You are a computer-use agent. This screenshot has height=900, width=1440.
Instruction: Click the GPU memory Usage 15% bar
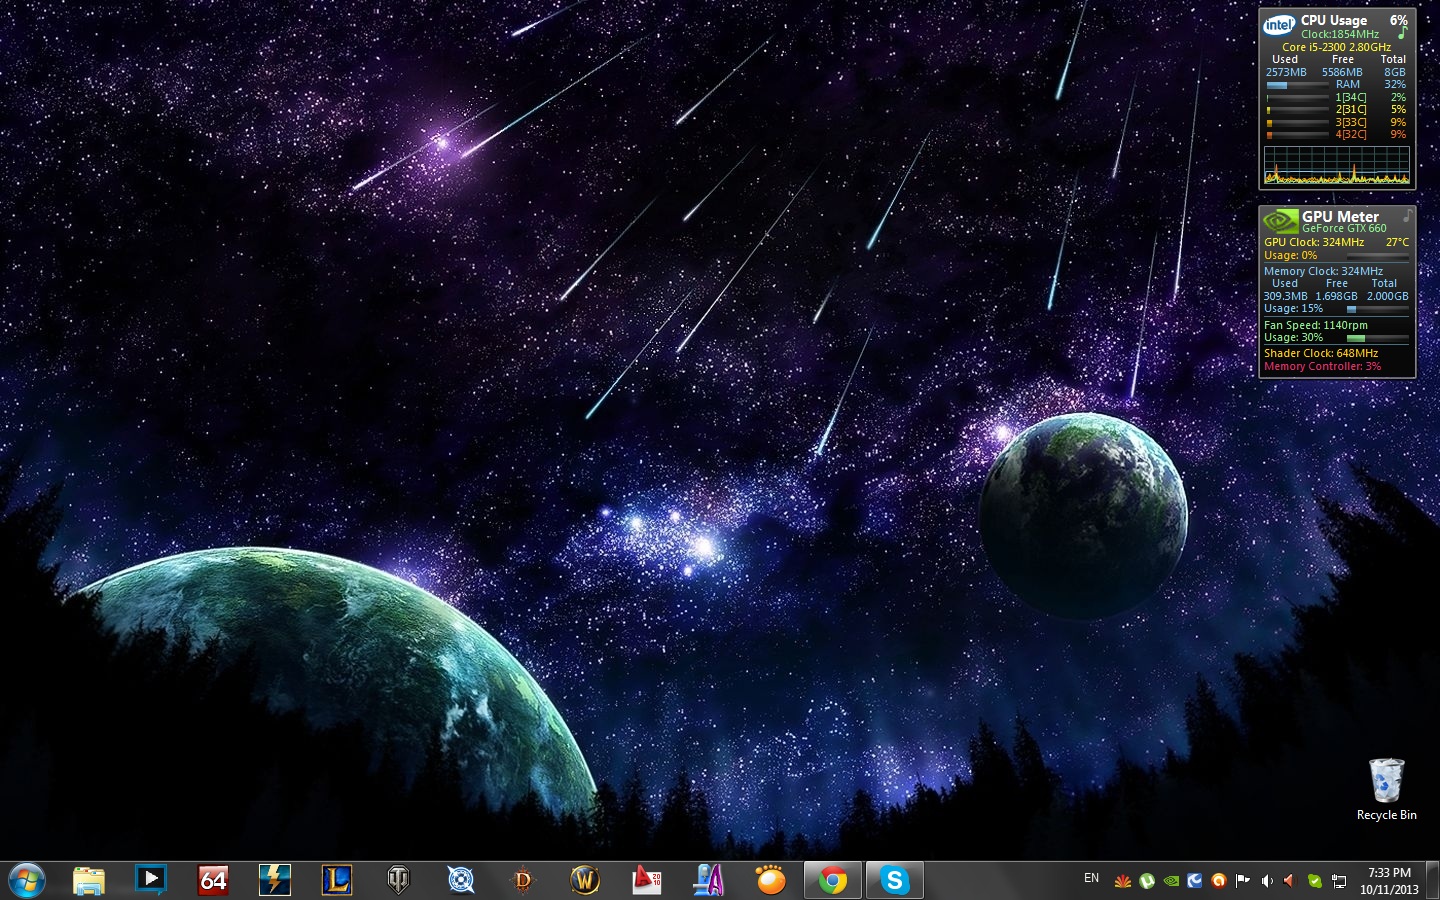point(1377,310)
